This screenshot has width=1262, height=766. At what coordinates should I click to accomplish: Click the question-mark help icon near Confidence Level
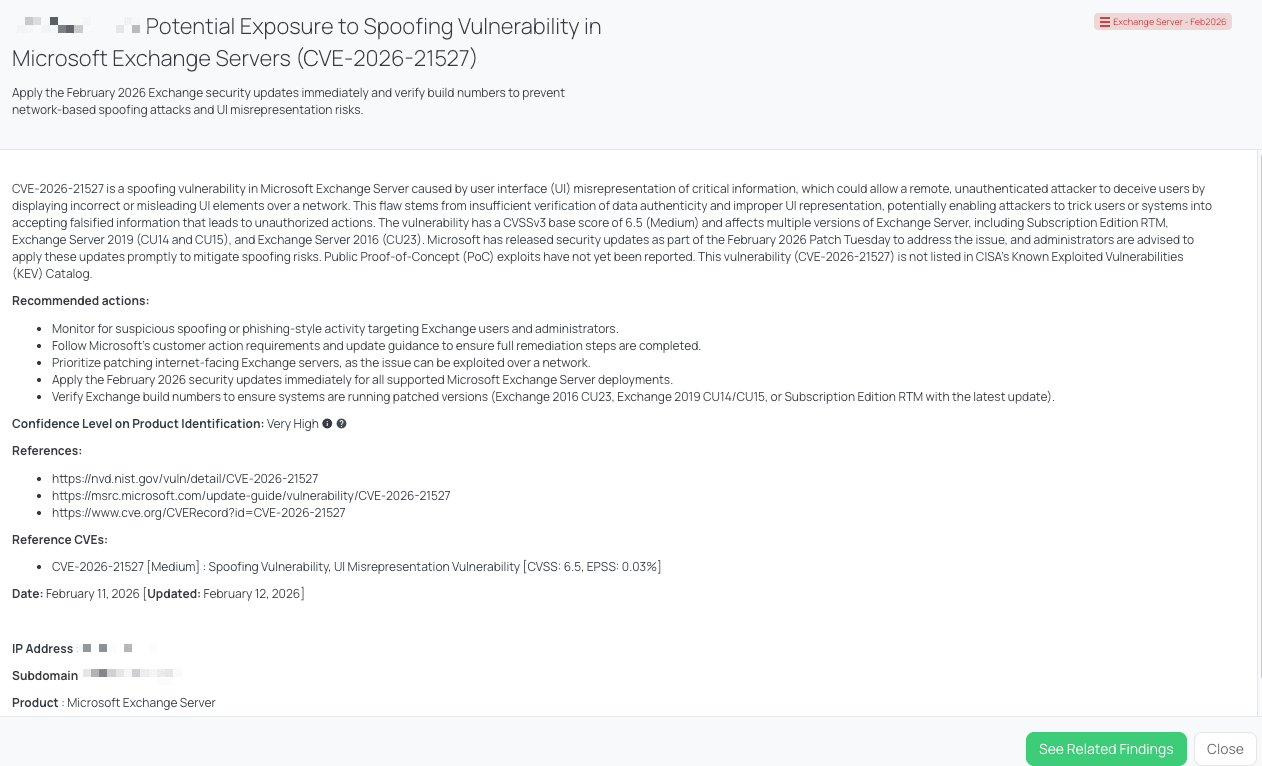[341, 423]
